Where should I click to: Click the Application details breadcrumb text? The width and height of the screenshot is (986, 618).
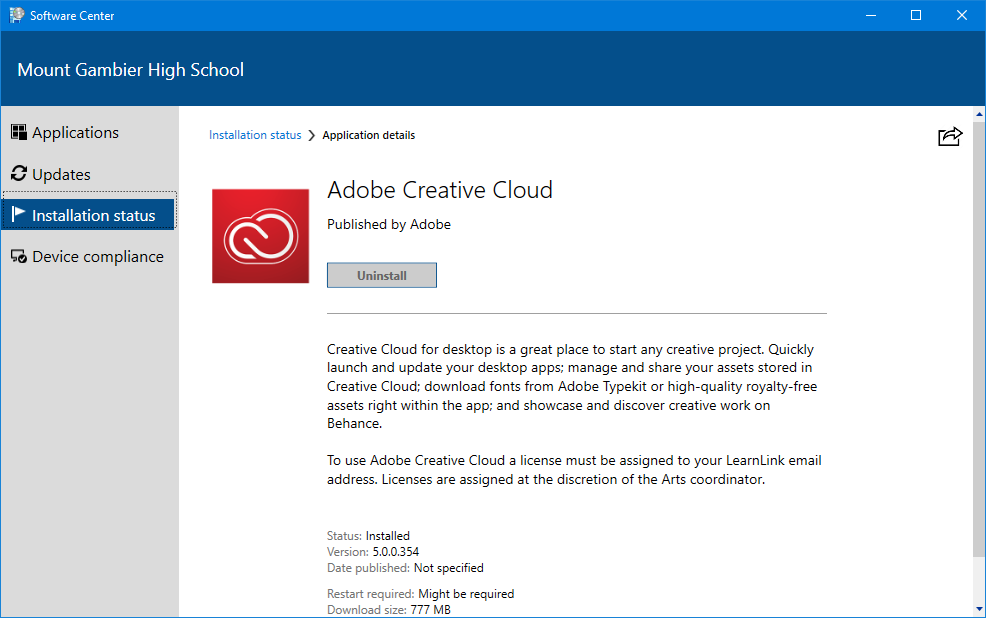click(x=368, y=135)
